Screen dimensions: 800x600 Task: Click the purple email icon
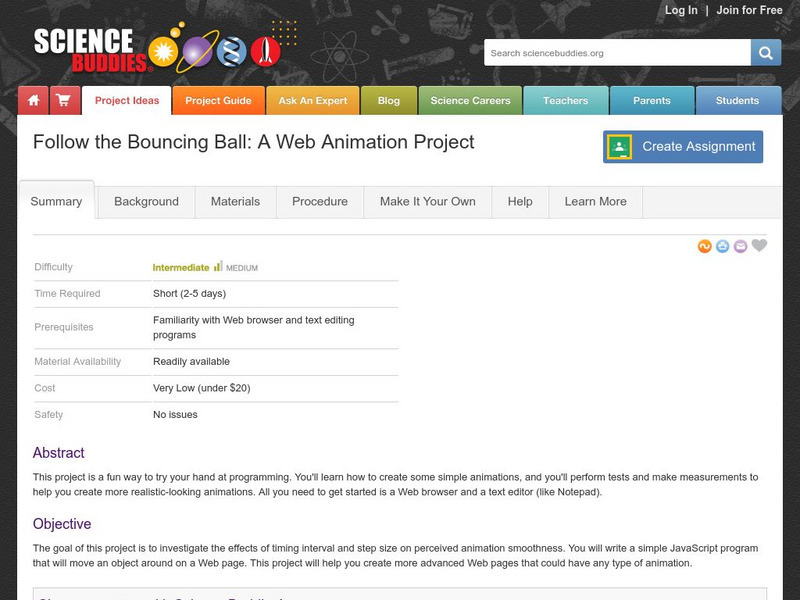click(x=740, y=246)
